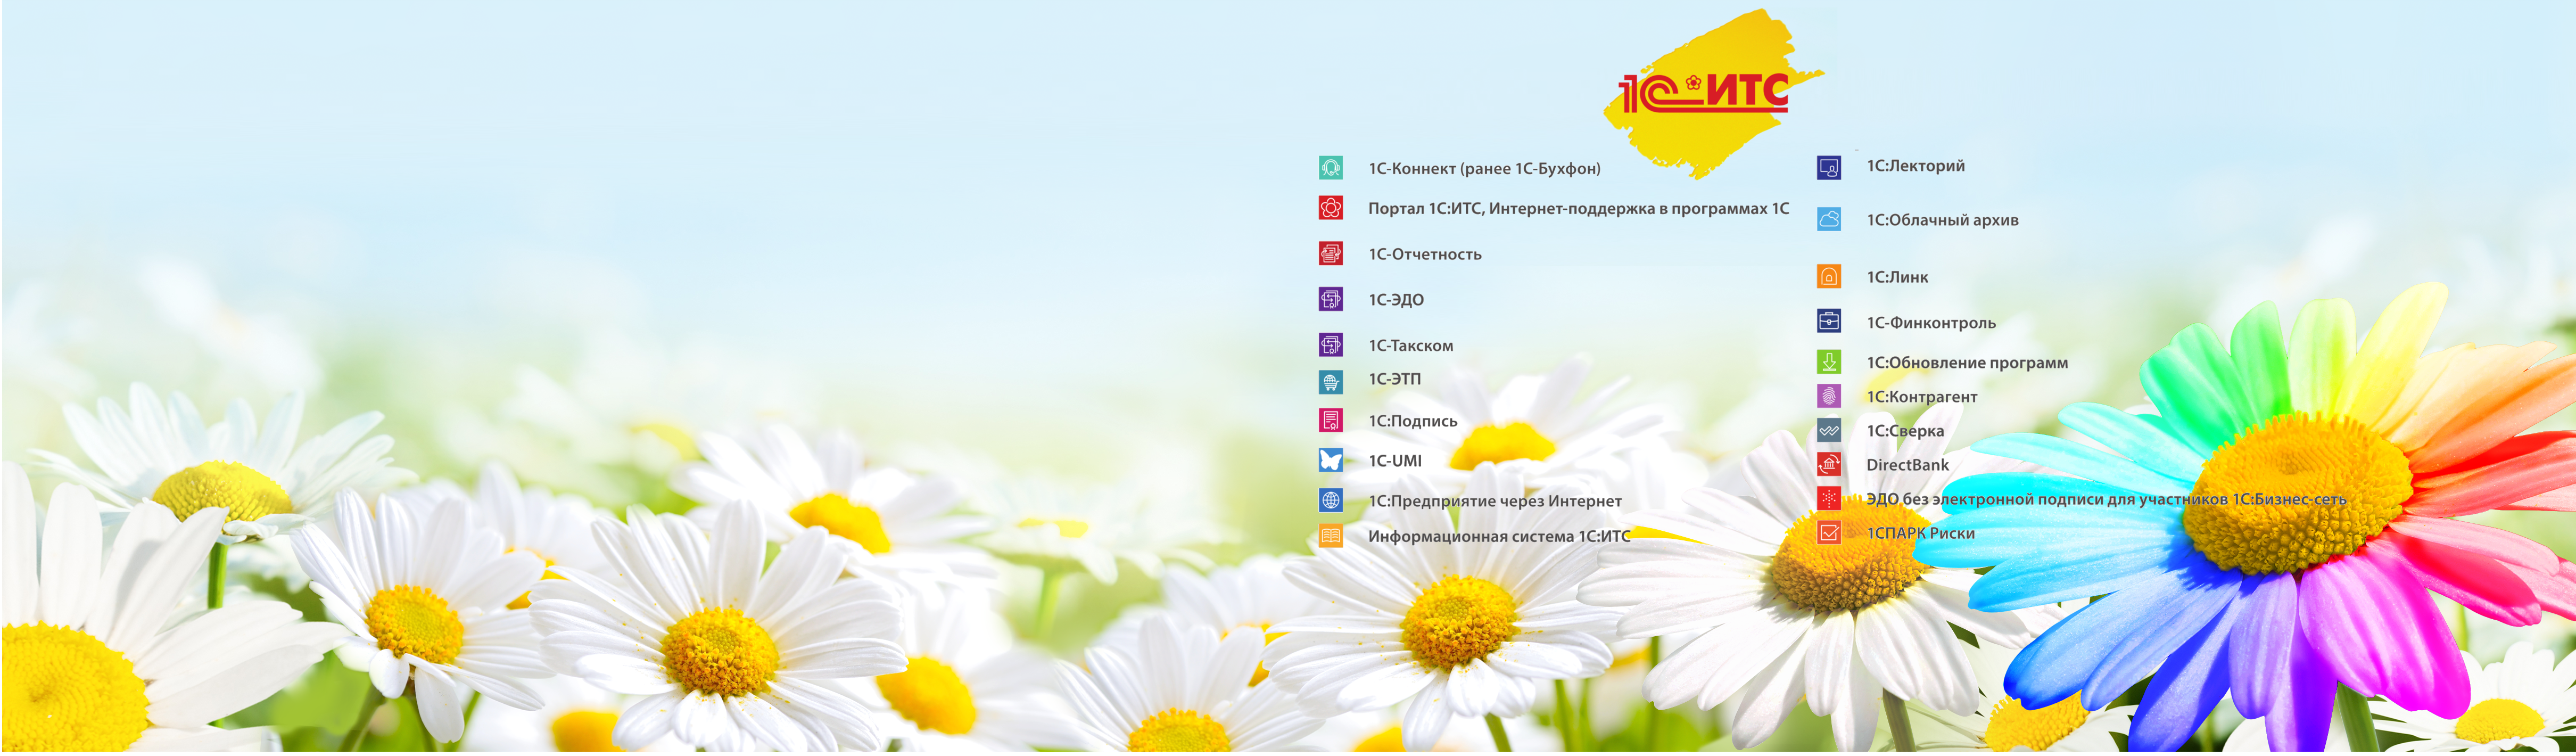Select the 1С-Такском label
Image resolution: width=2576 pixels, height=756 pixels.
[x=1411, y=346]
